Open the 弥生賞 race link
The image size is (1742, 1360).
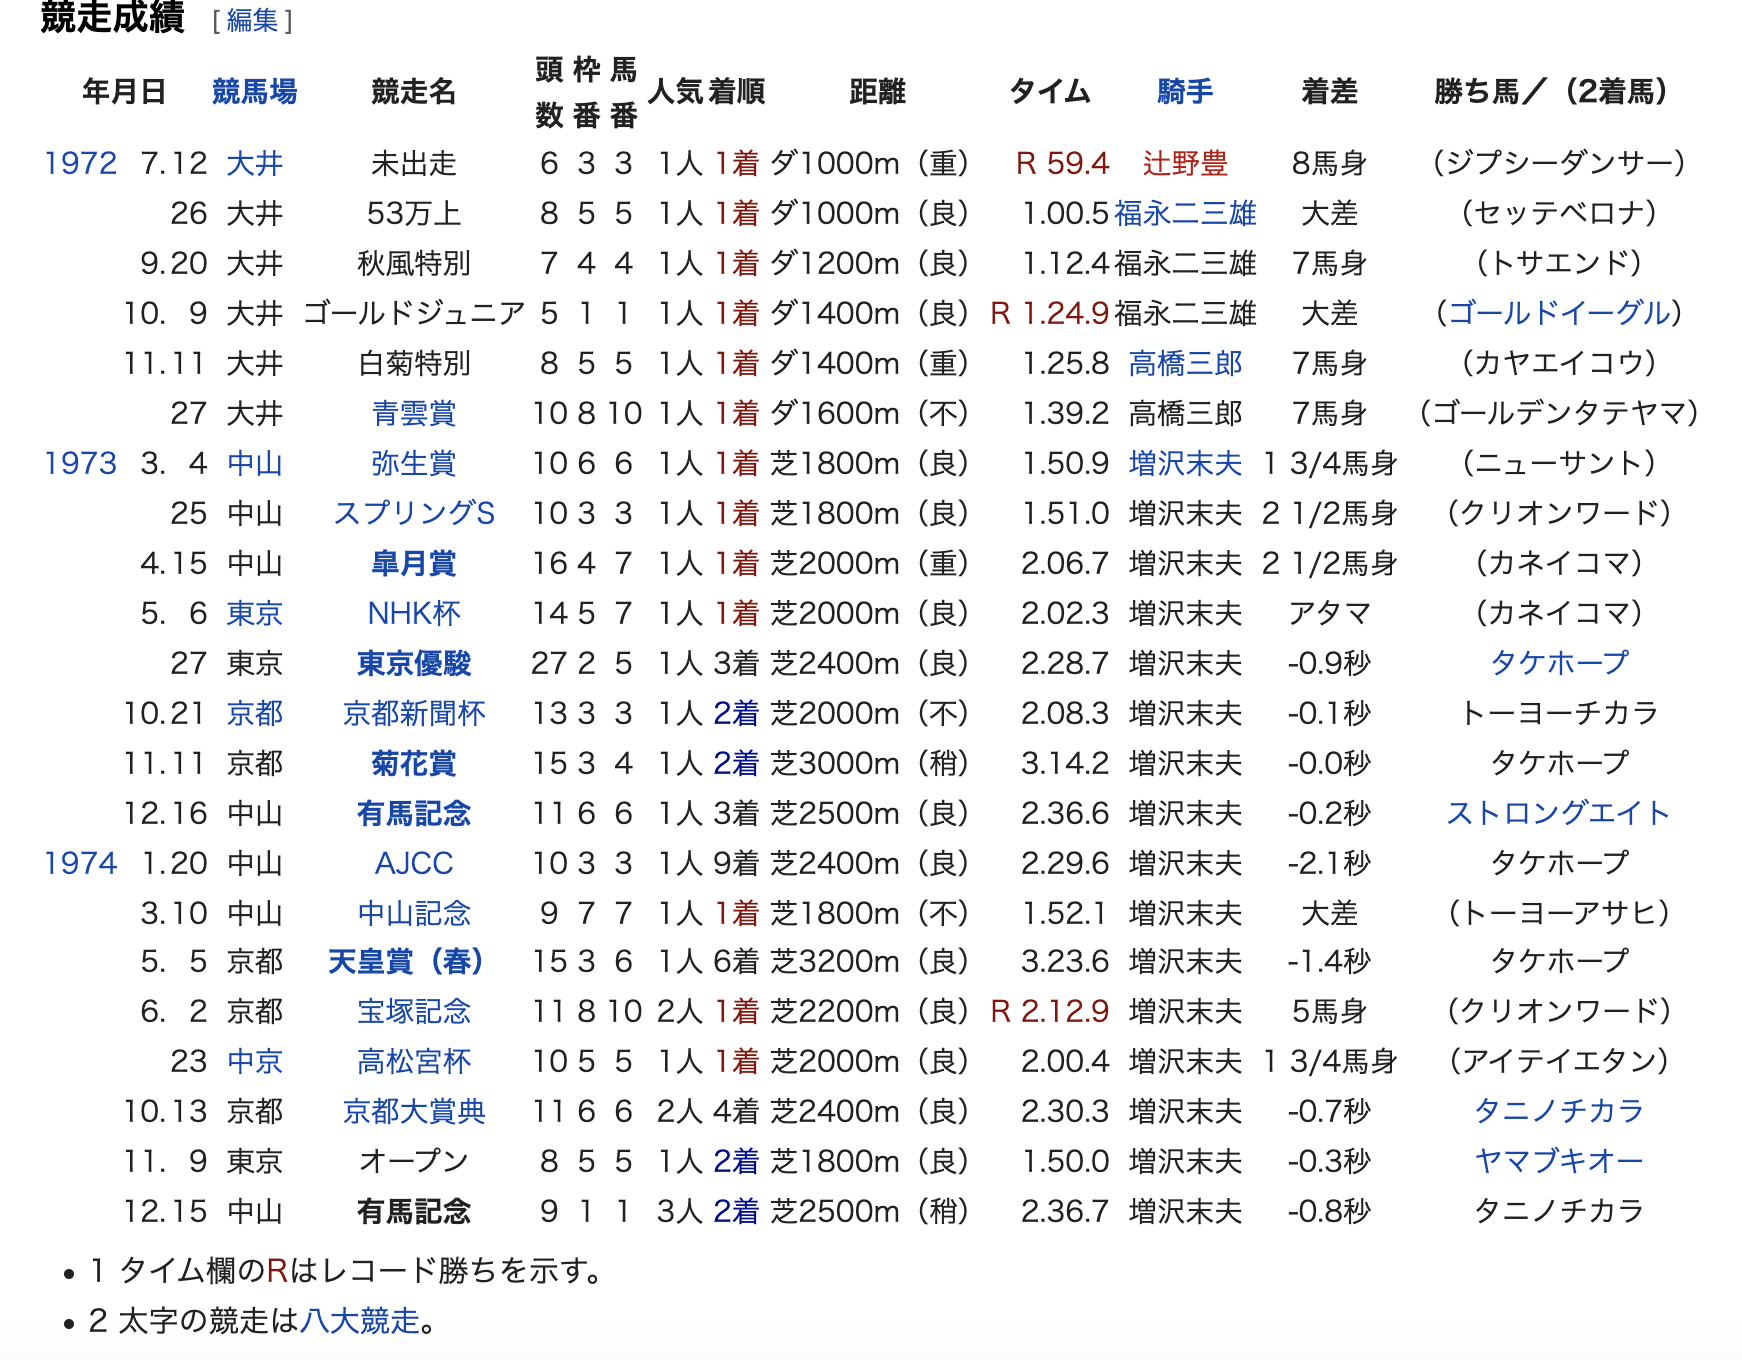pyautogui.click(x=413, y=463)
